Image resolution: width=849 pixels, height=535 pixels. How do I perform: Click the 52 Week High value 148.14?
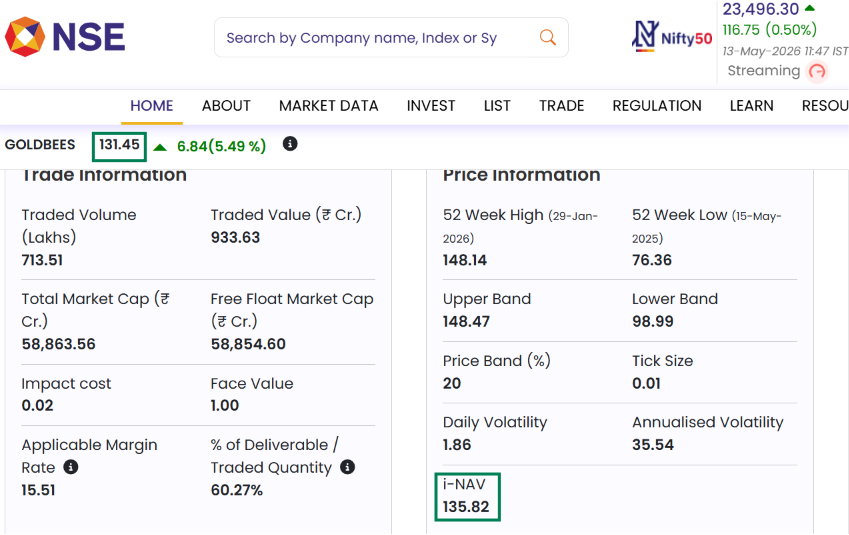(465, 260)
